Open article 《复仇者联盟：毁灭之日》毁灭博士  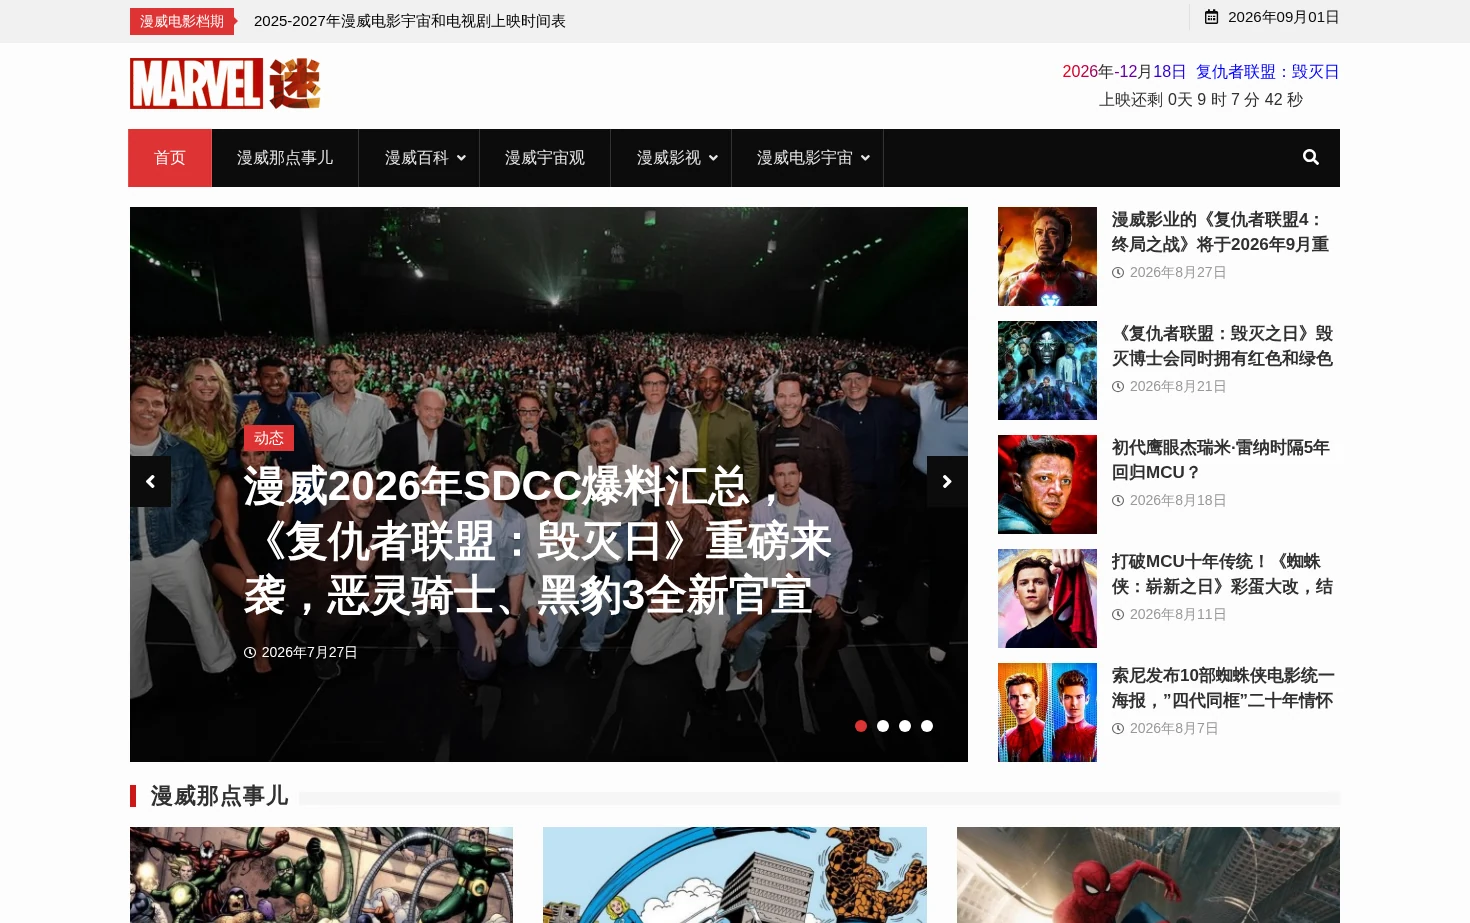1222,346
